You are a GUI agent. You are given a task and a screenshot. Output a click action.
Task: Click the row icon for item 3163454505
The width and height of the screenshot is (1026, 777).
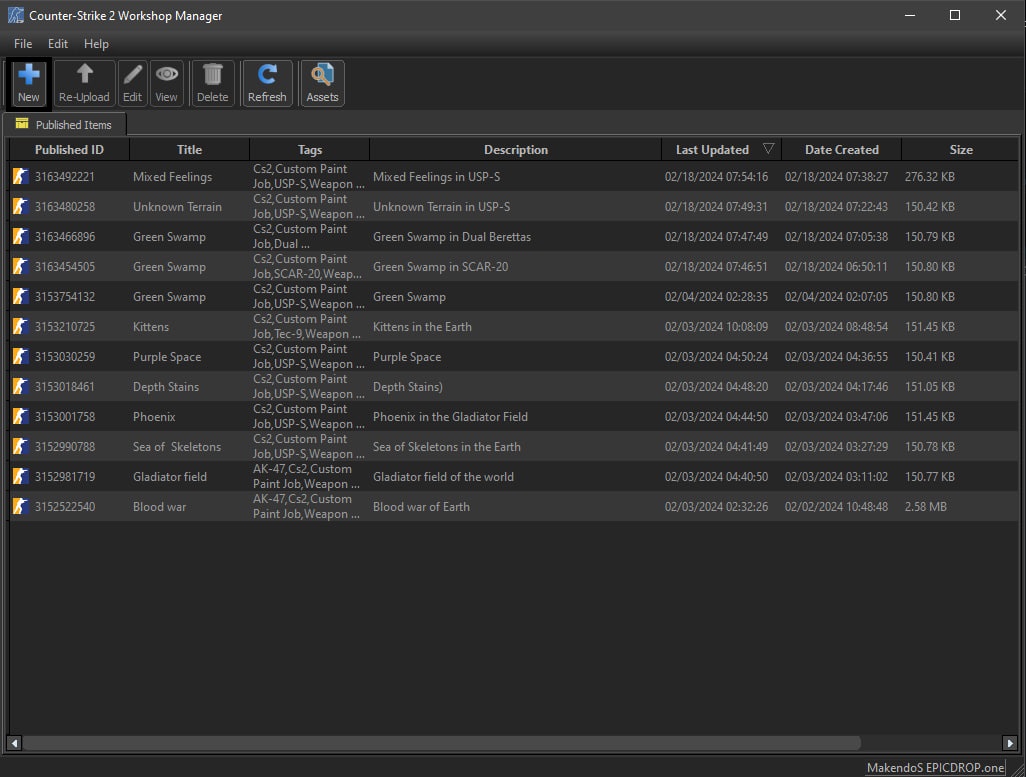[20, 266]
